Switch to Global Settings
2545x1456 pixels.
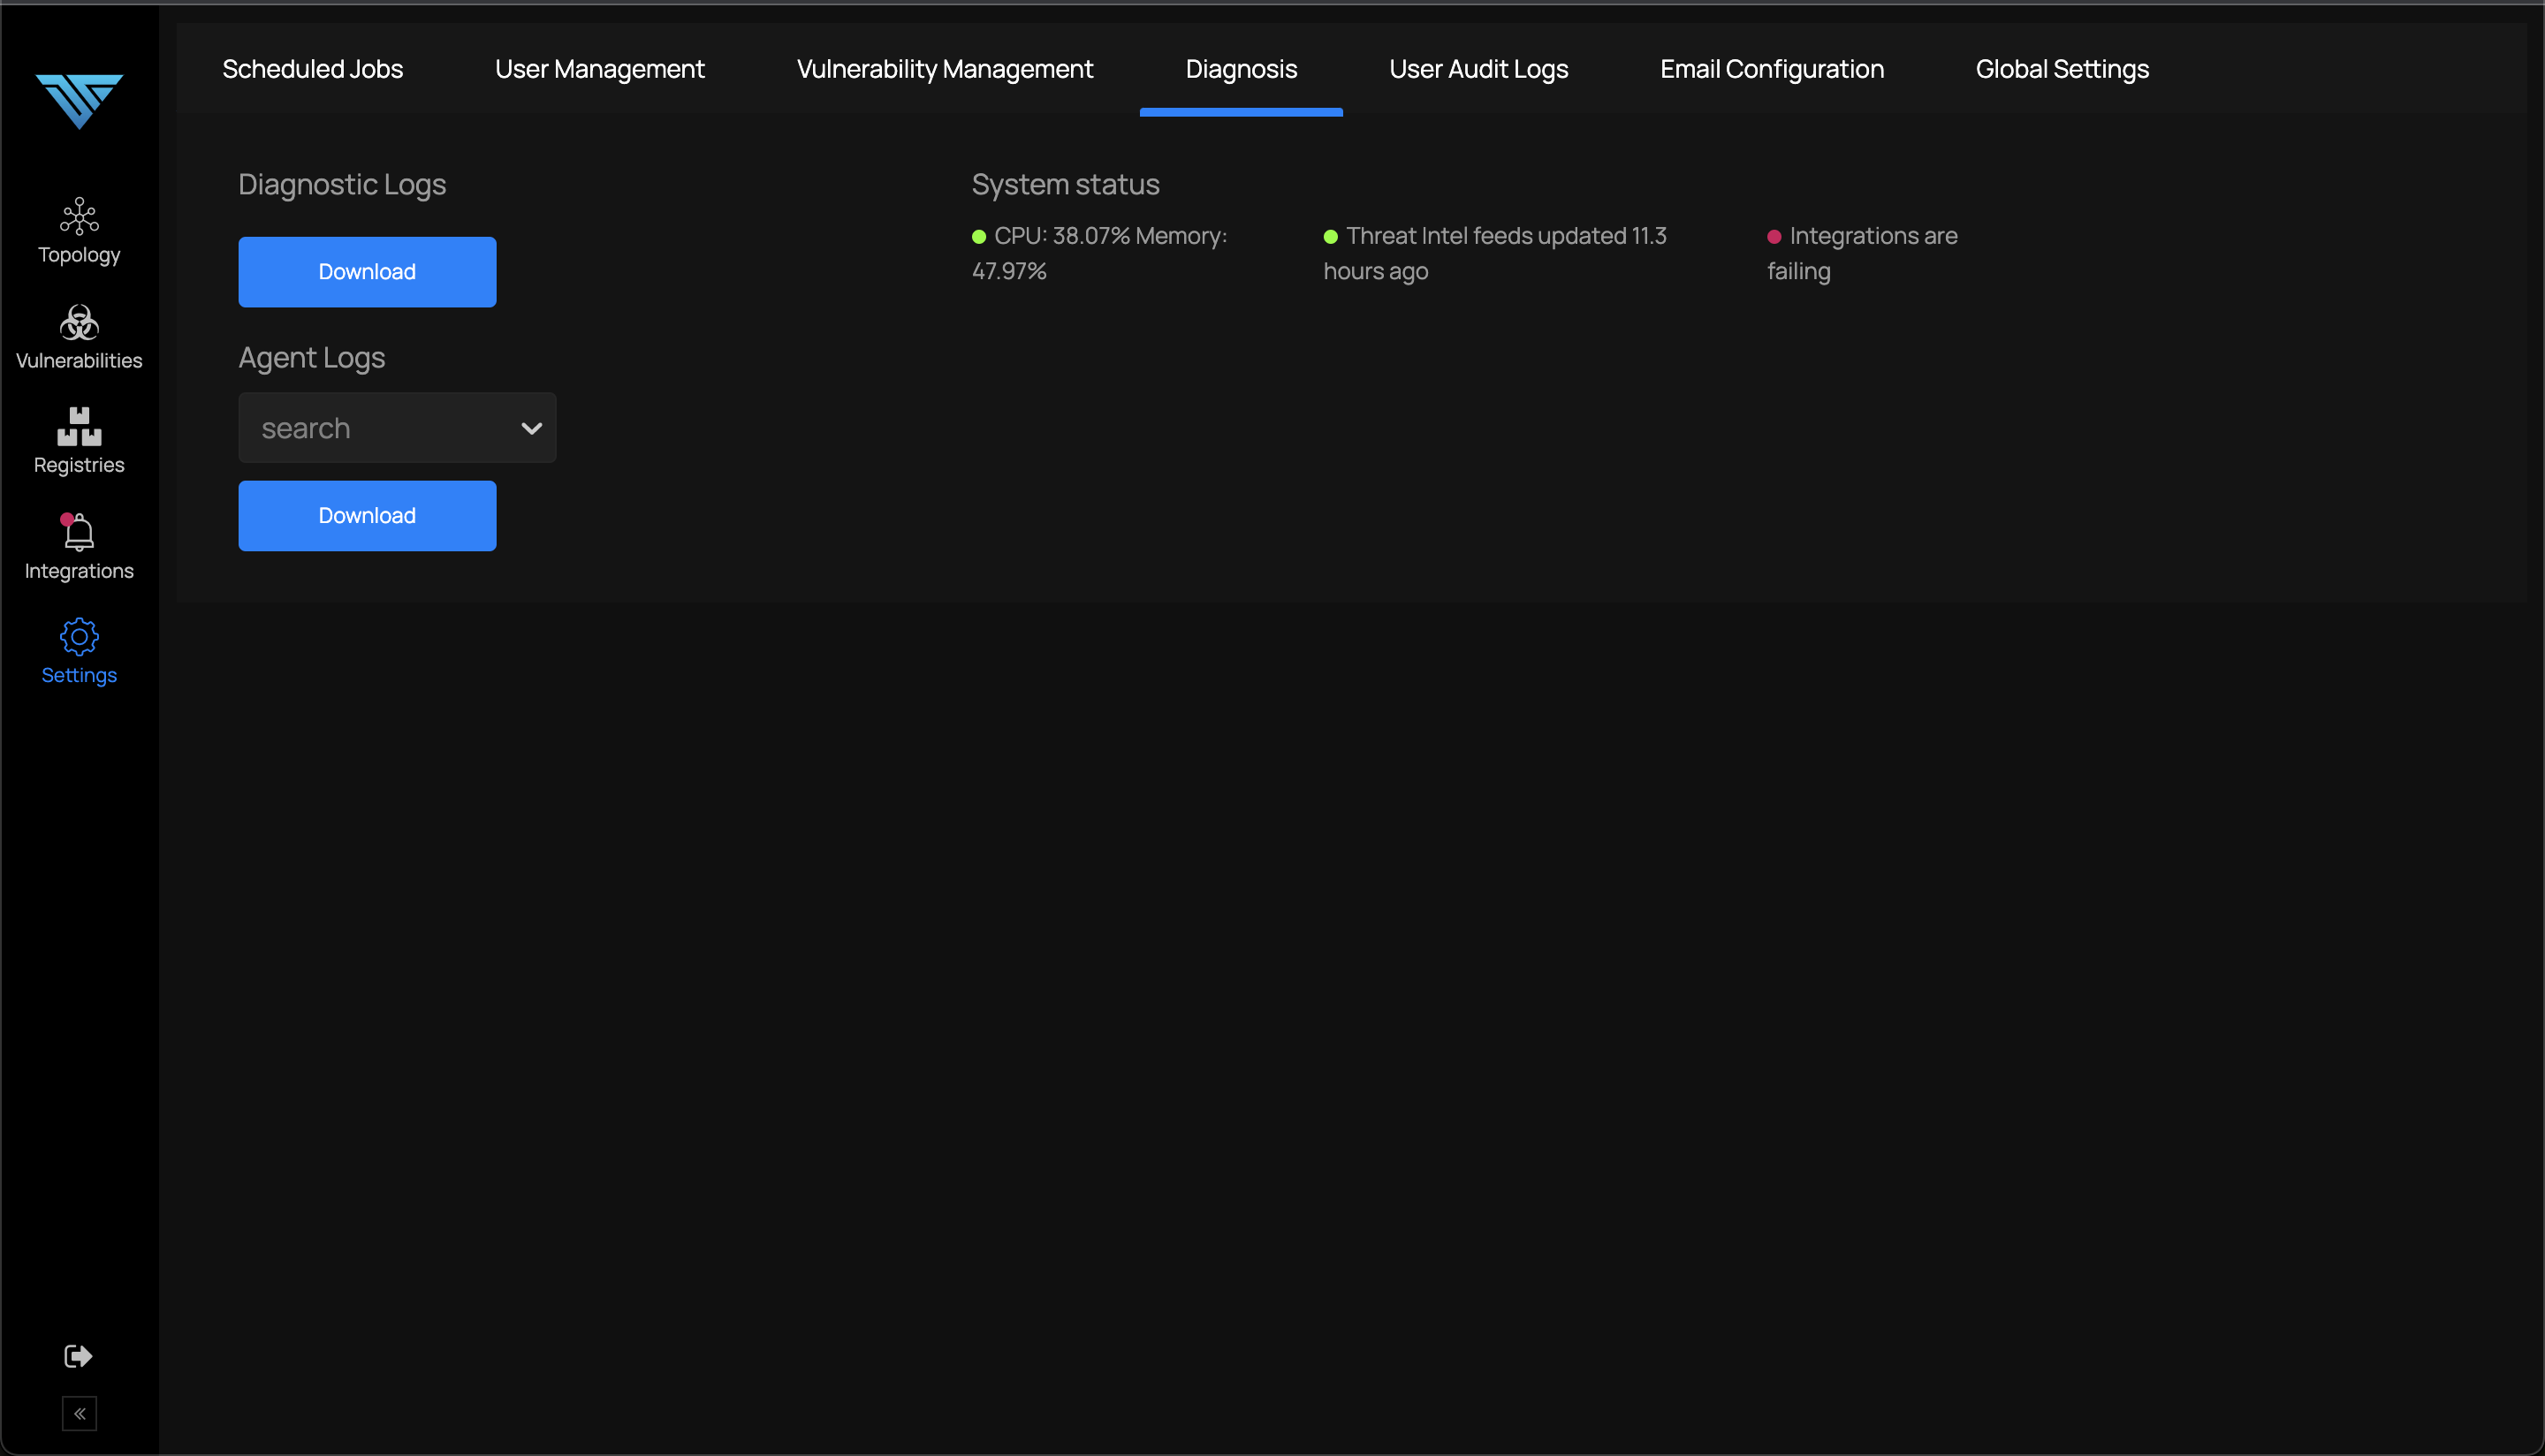click(x=2062, y=69)
